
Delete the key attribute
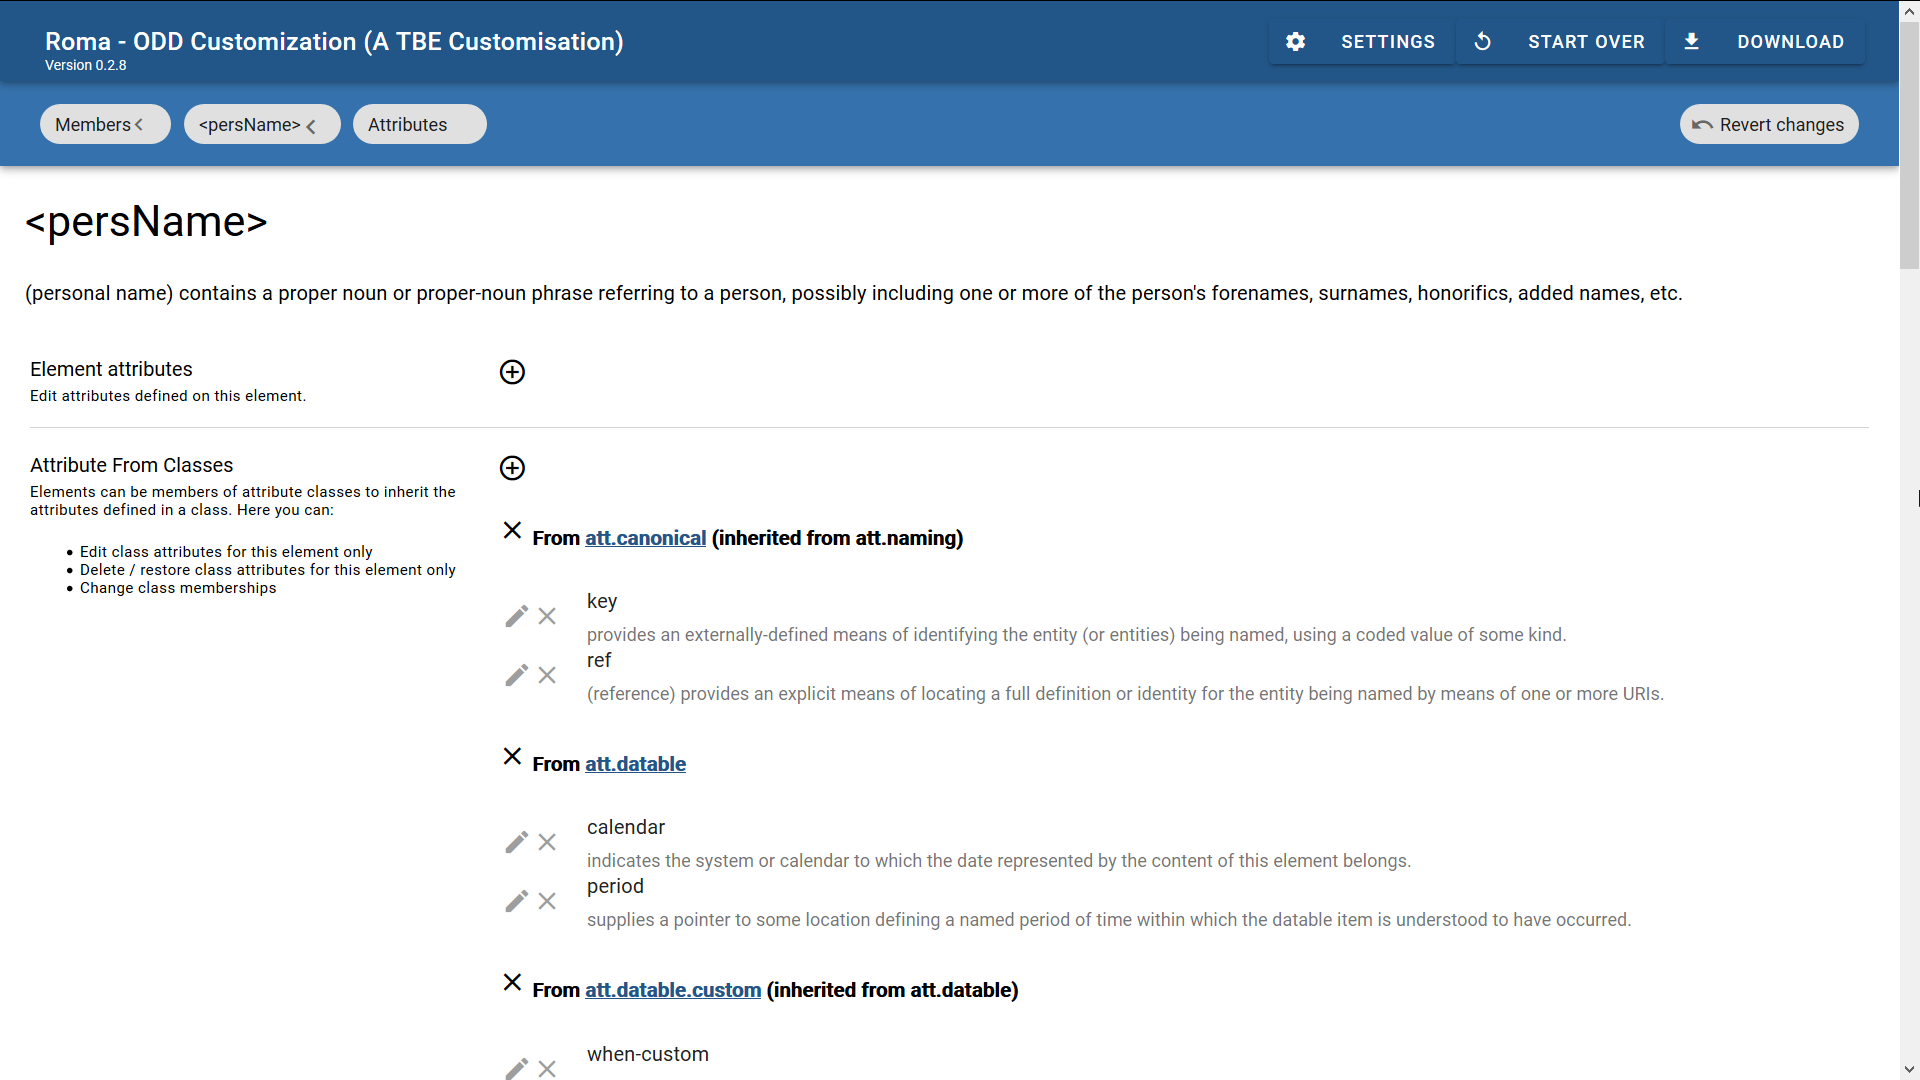pyautogui.click(x=547, y=616)
